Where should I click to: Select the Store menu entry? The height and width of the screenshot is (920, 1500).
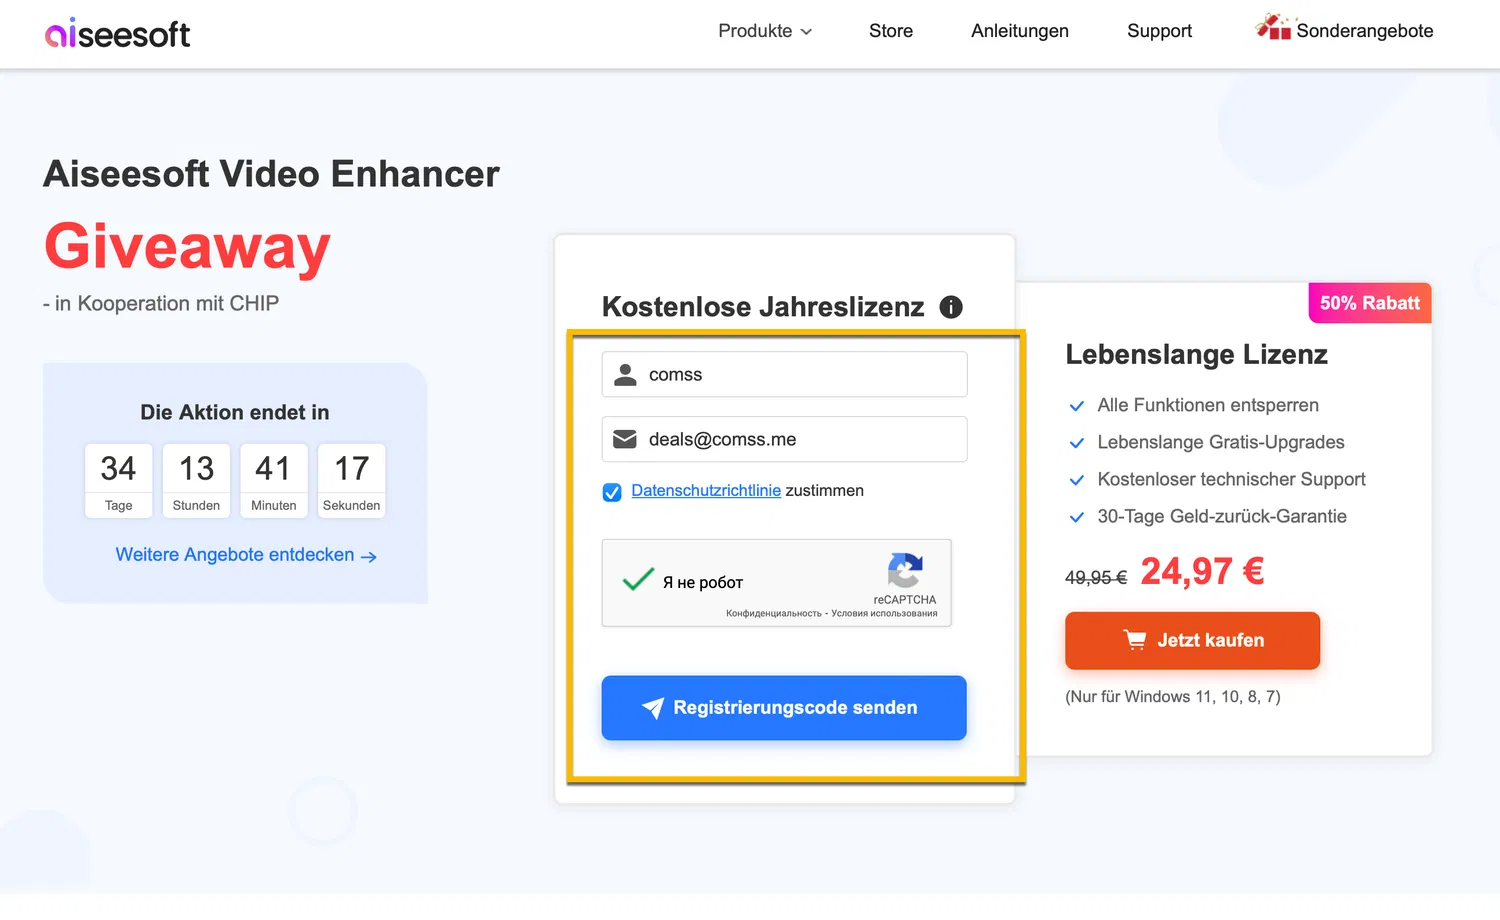891,31
